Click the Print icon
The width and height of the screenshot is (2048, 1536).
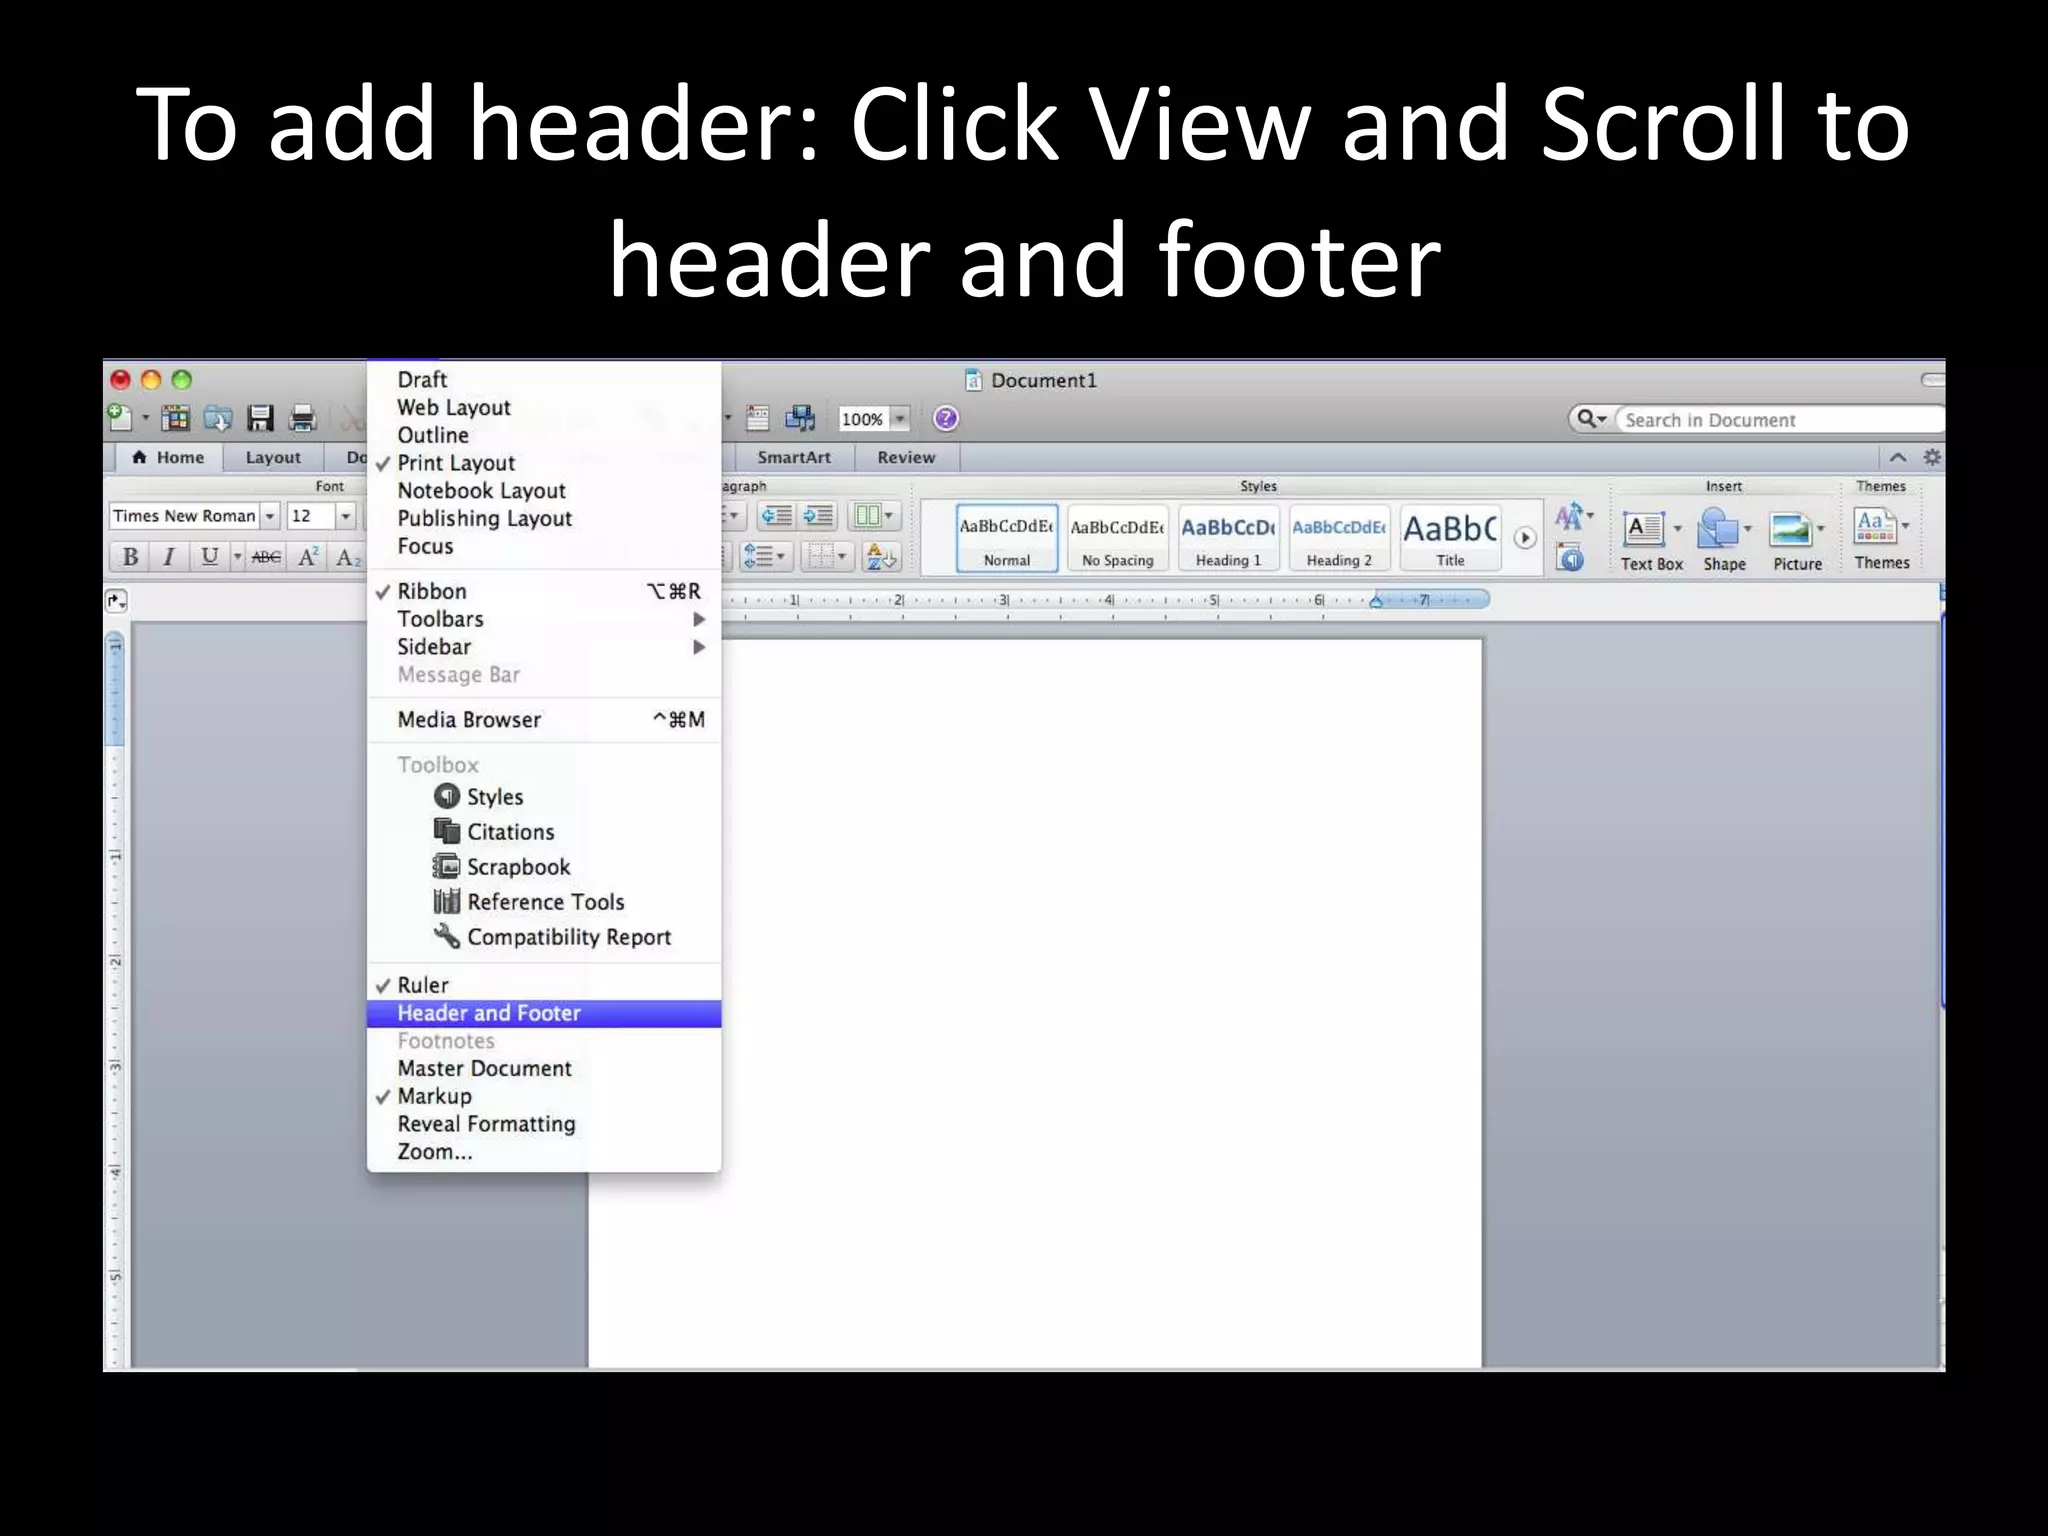(x=302, y=417)
